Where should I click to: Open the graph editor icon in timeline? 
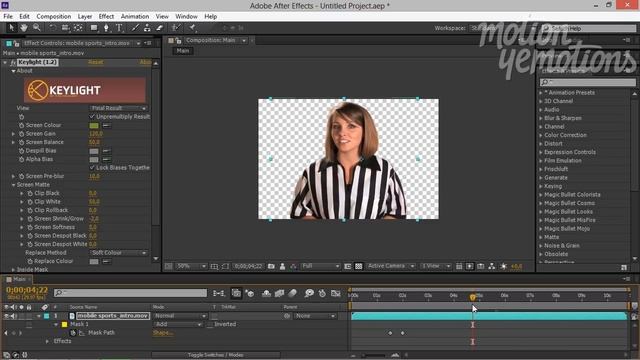click(336, 293)
